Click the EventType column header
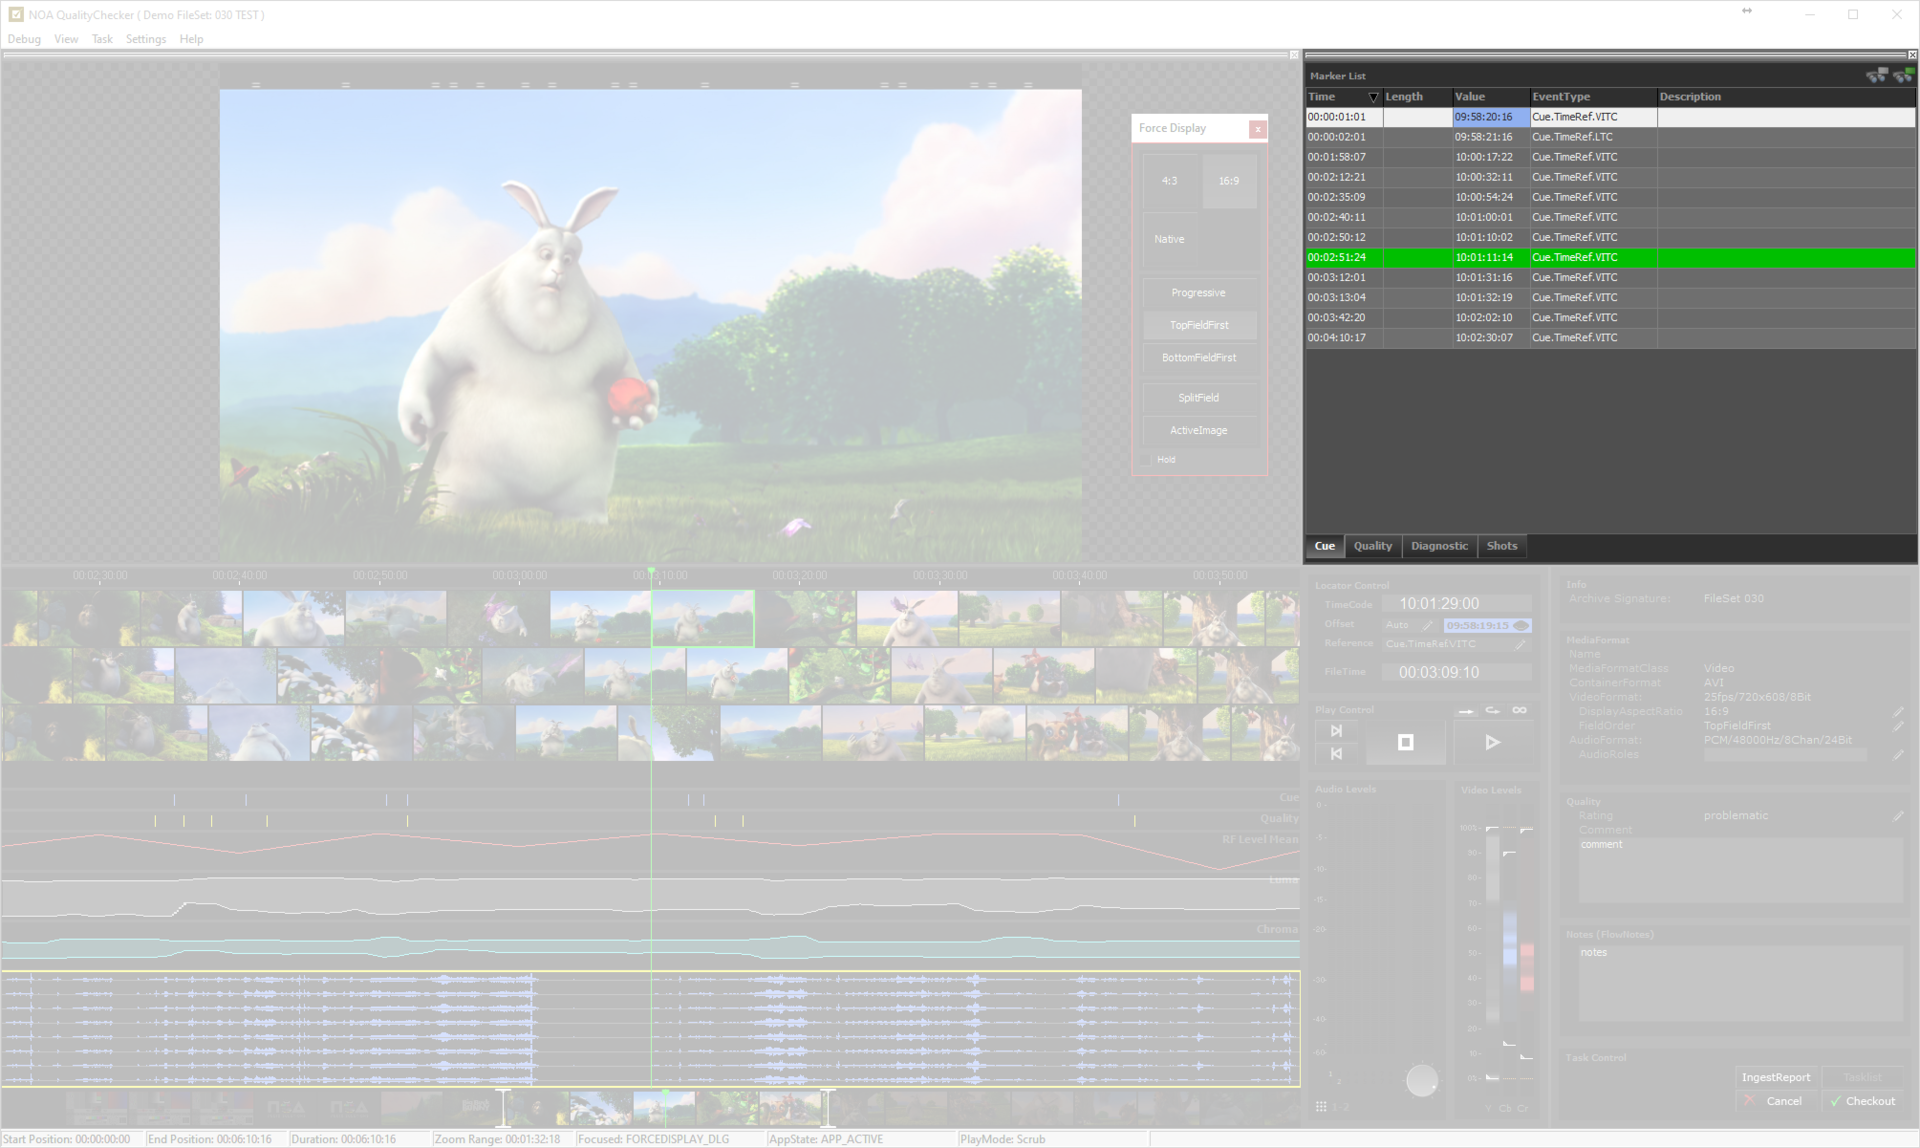 1593,97
